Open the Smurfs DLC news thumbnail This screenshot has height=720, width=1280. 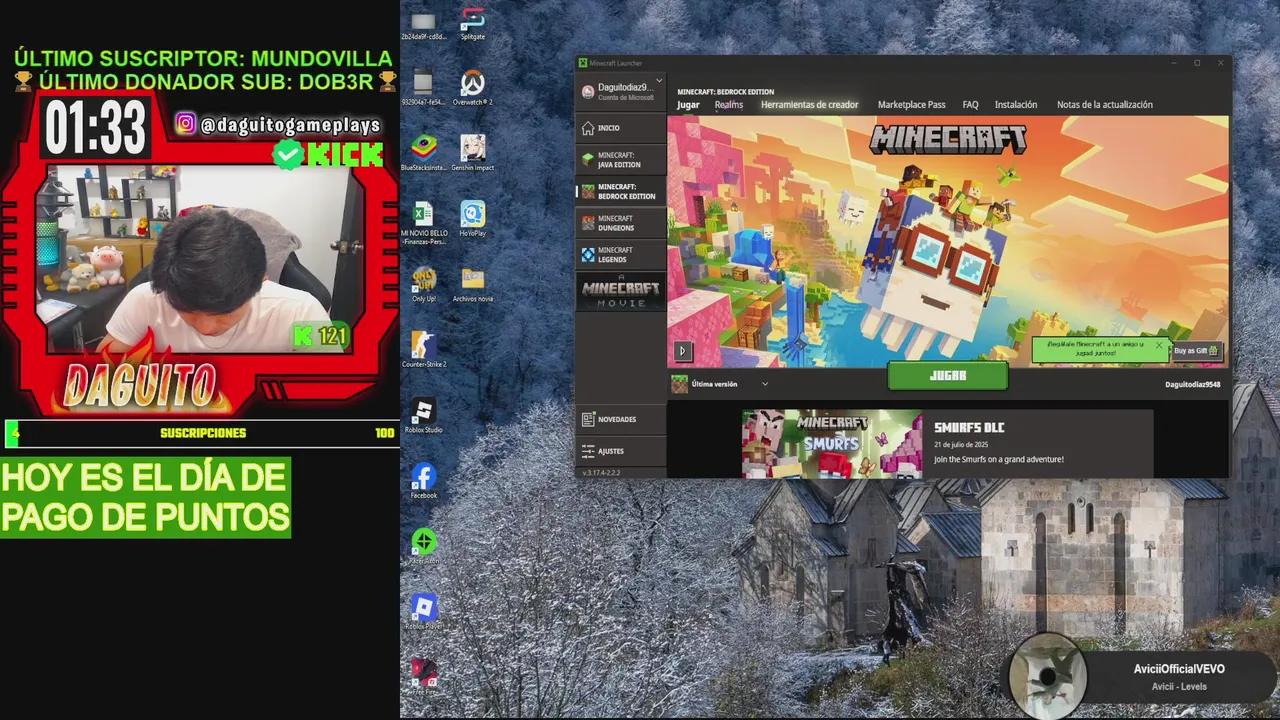pos(832,443)
